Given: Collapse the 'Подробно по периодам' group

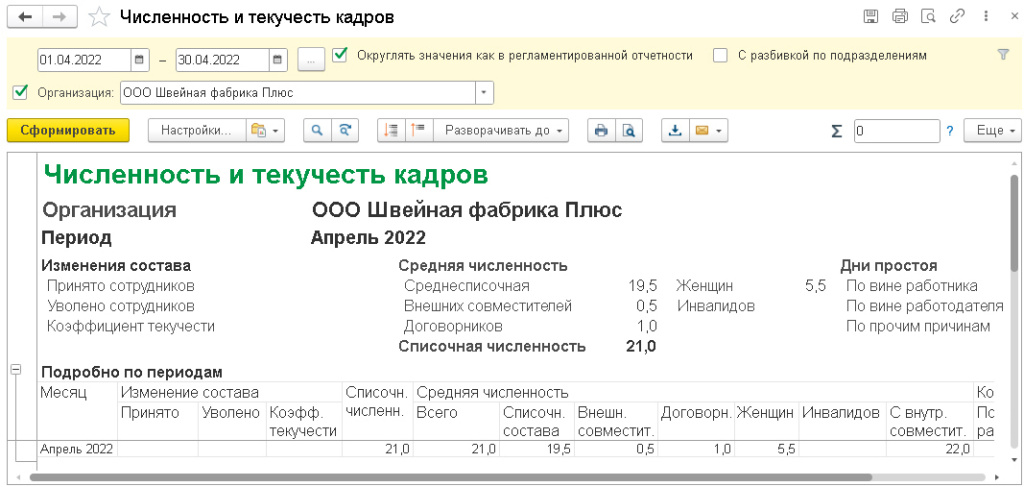Looking at the screenshot, I should tap(15, 370).
